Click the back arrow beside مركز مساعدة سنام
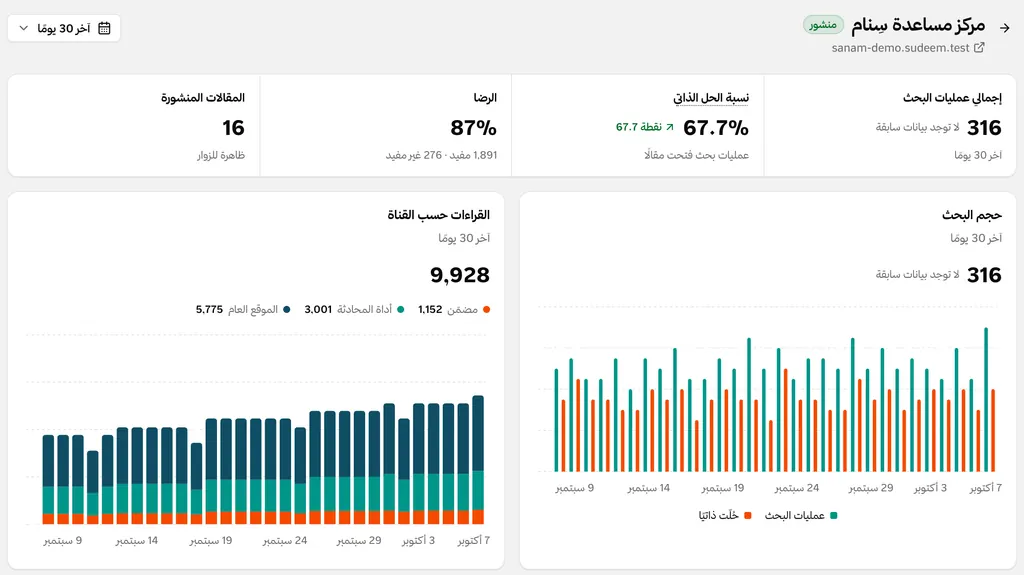 [x=1004, y=27]
